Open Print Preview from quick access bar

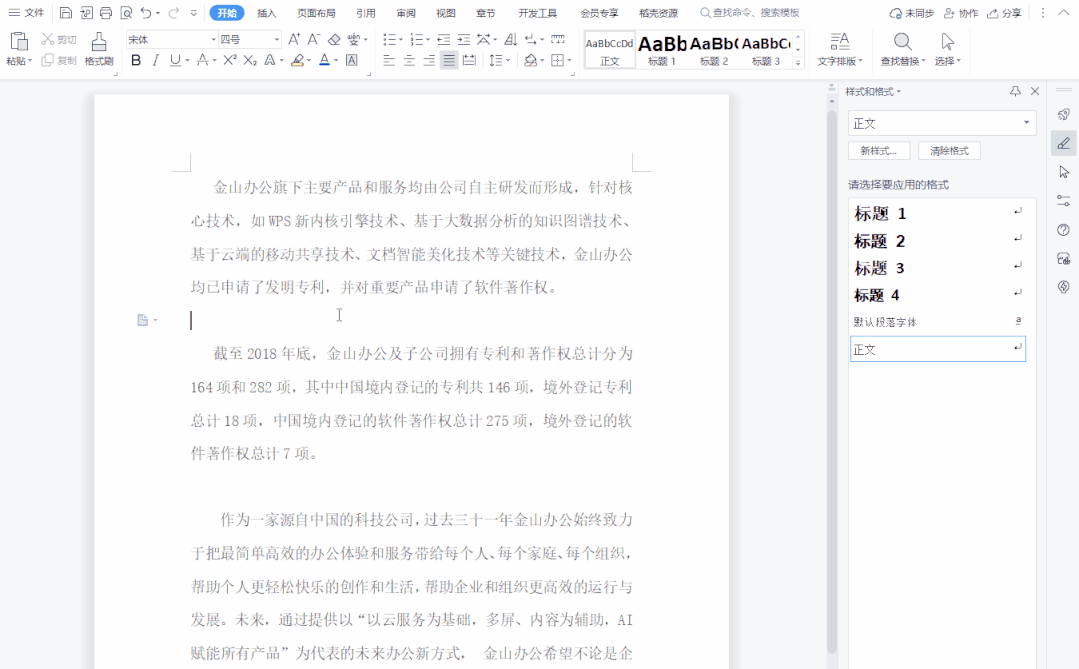[x=126, y=12]
